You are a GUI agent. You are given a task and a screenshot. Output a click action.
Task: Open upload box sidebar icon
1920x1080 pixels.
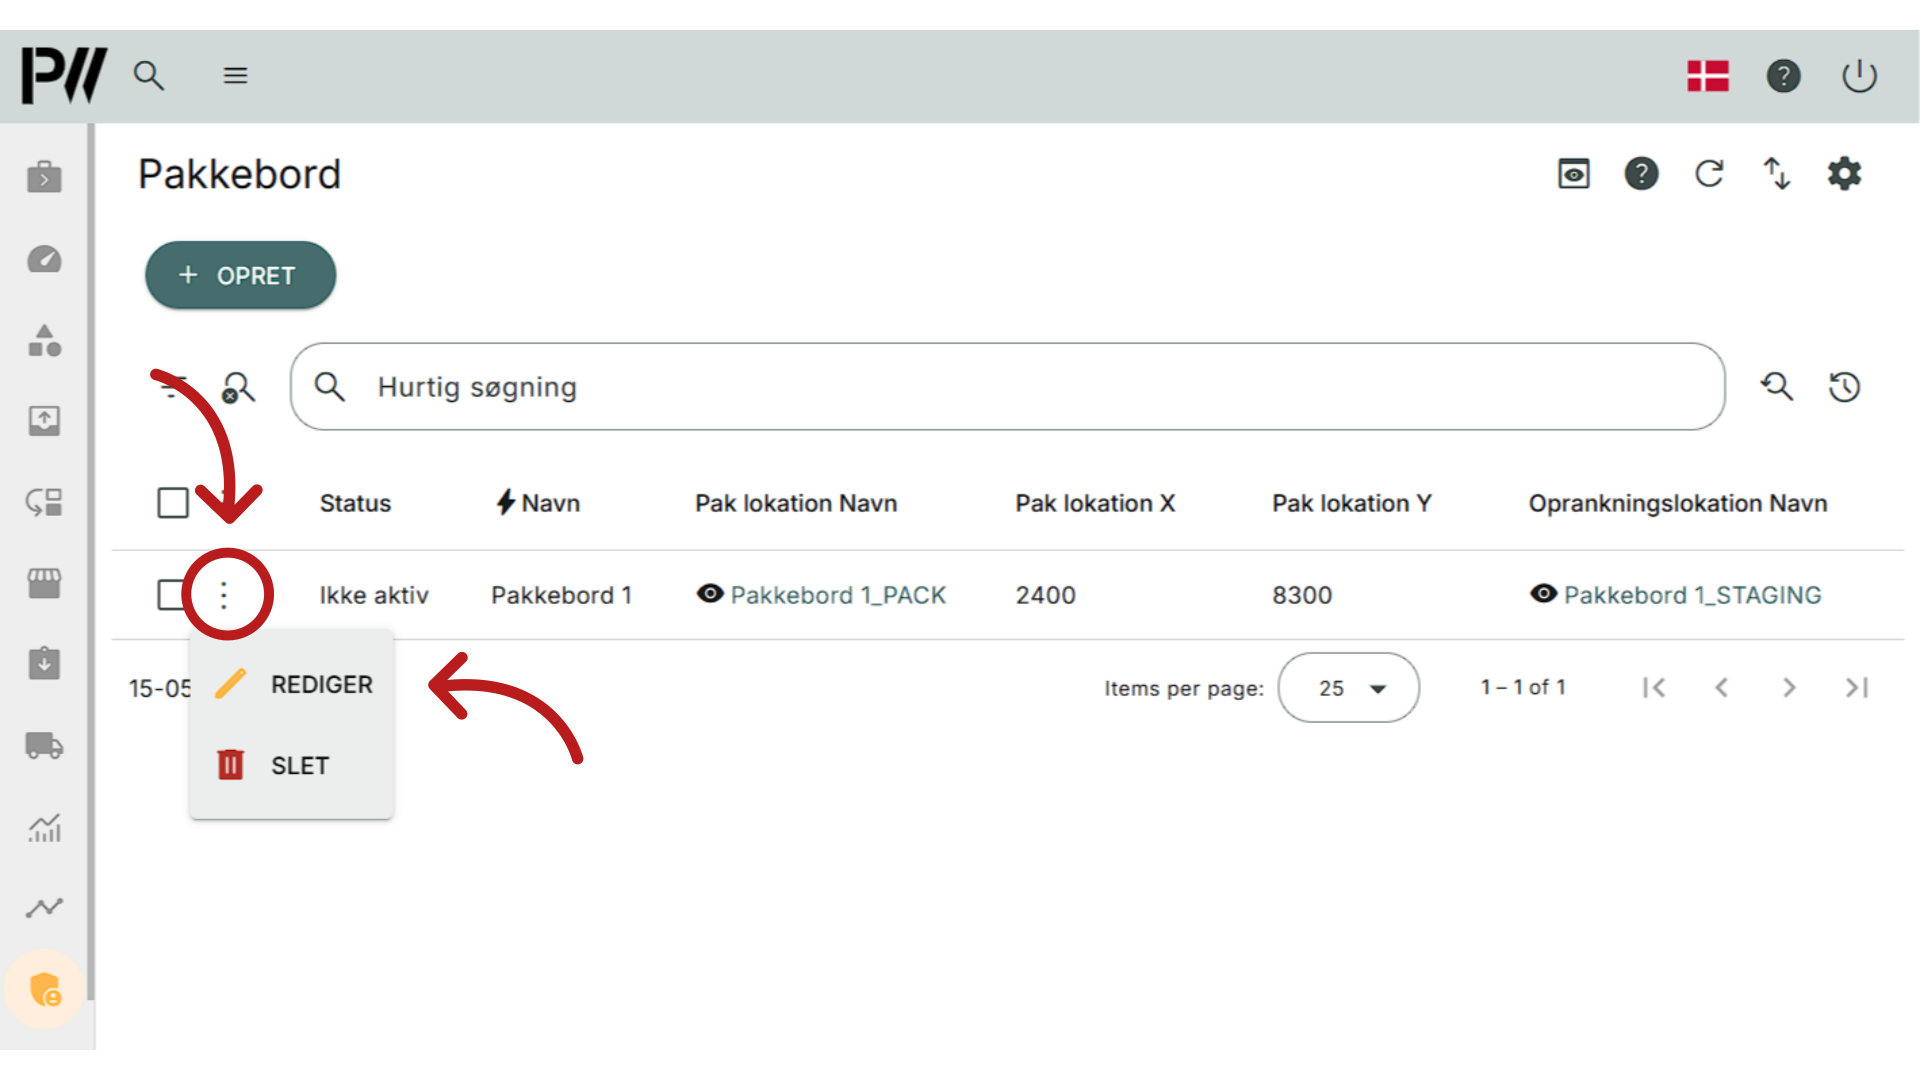click(x=44, y=421)
